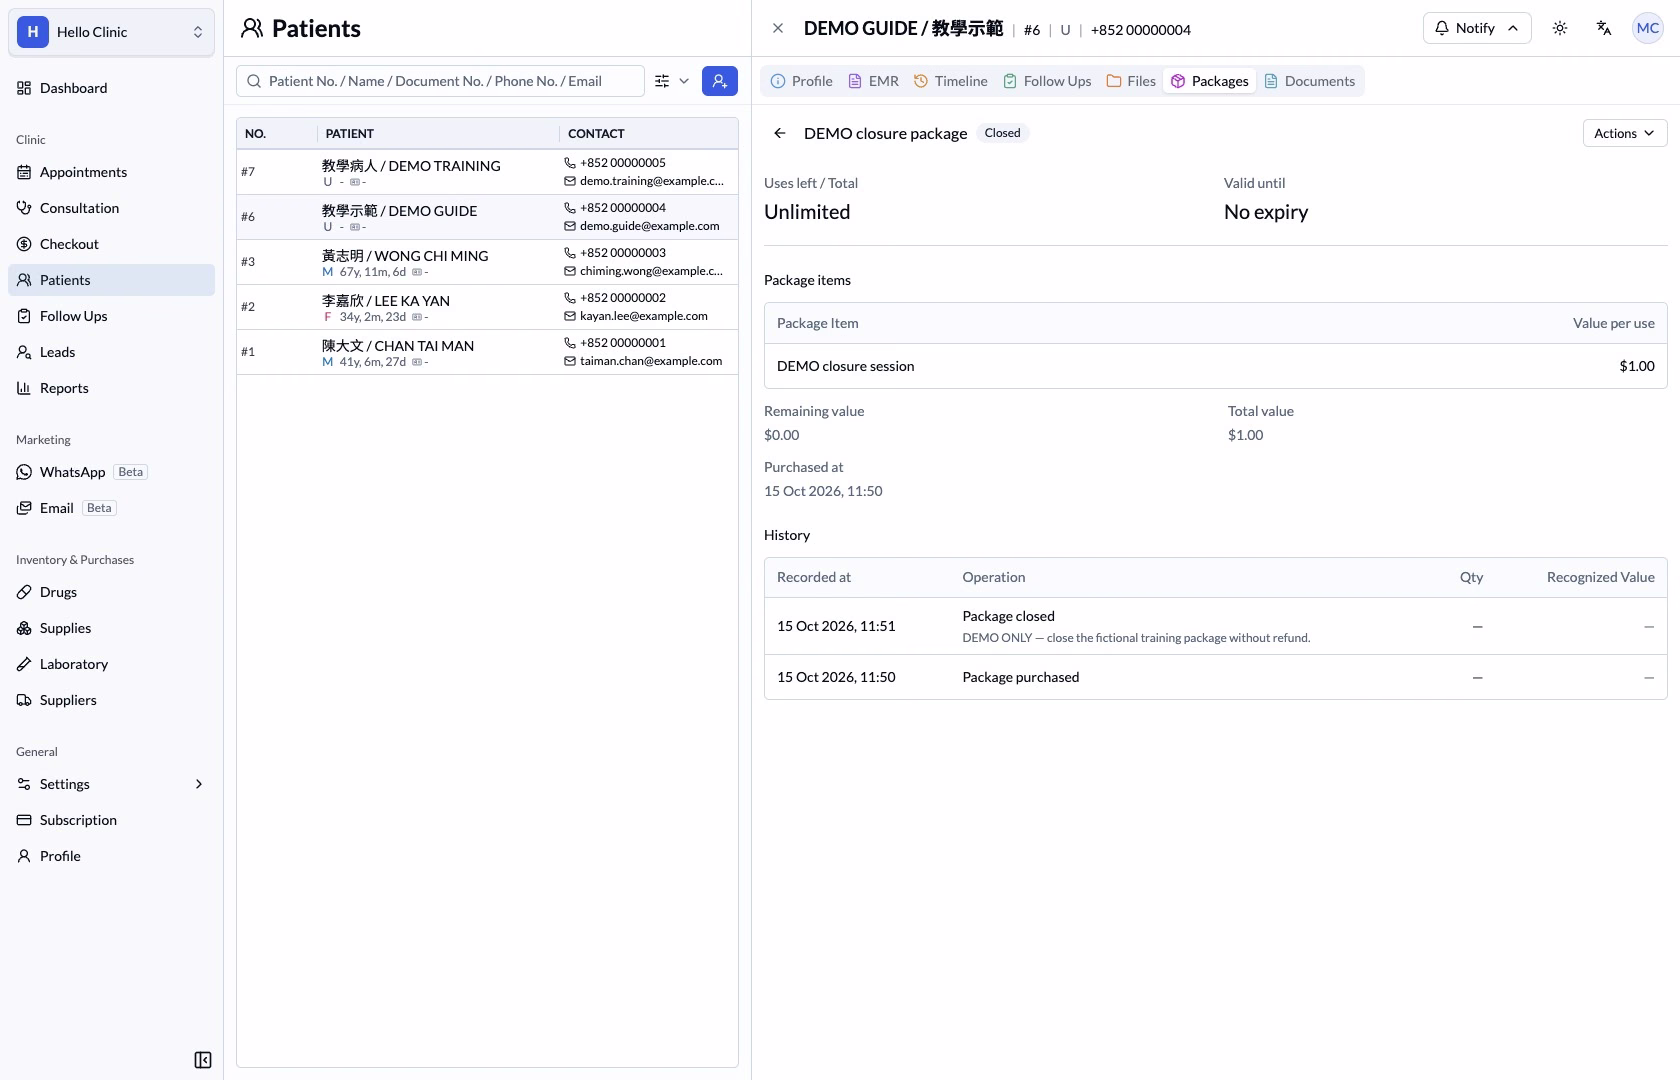Open WhatsApp marketing in the sidebar
This screenshot has width=1680, height=1080.
point(111,472)
